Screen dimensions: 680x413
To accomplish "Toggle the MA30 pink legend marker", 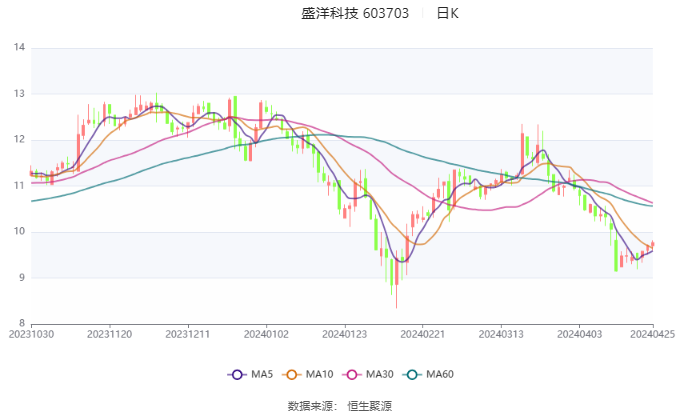I will point(352,374).
